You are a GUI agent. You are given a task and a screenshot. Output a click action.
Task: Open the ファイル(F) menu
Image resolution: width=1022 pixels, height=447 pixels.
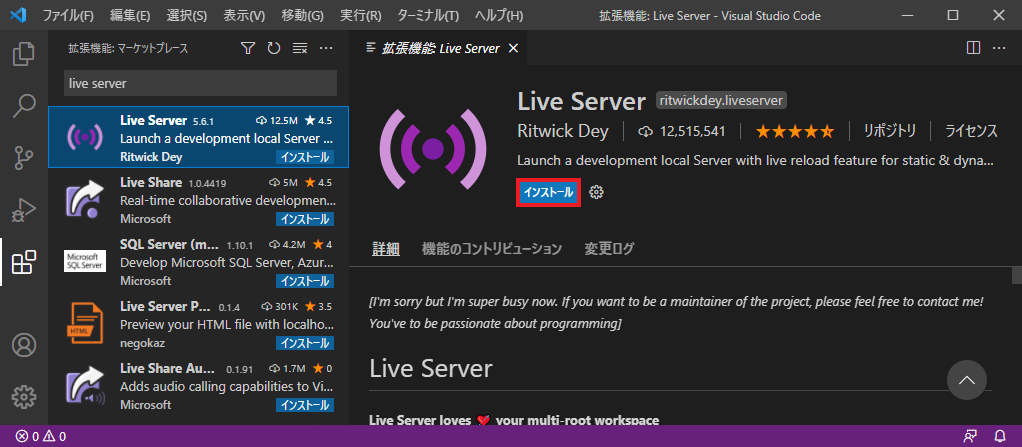[68, 15]
